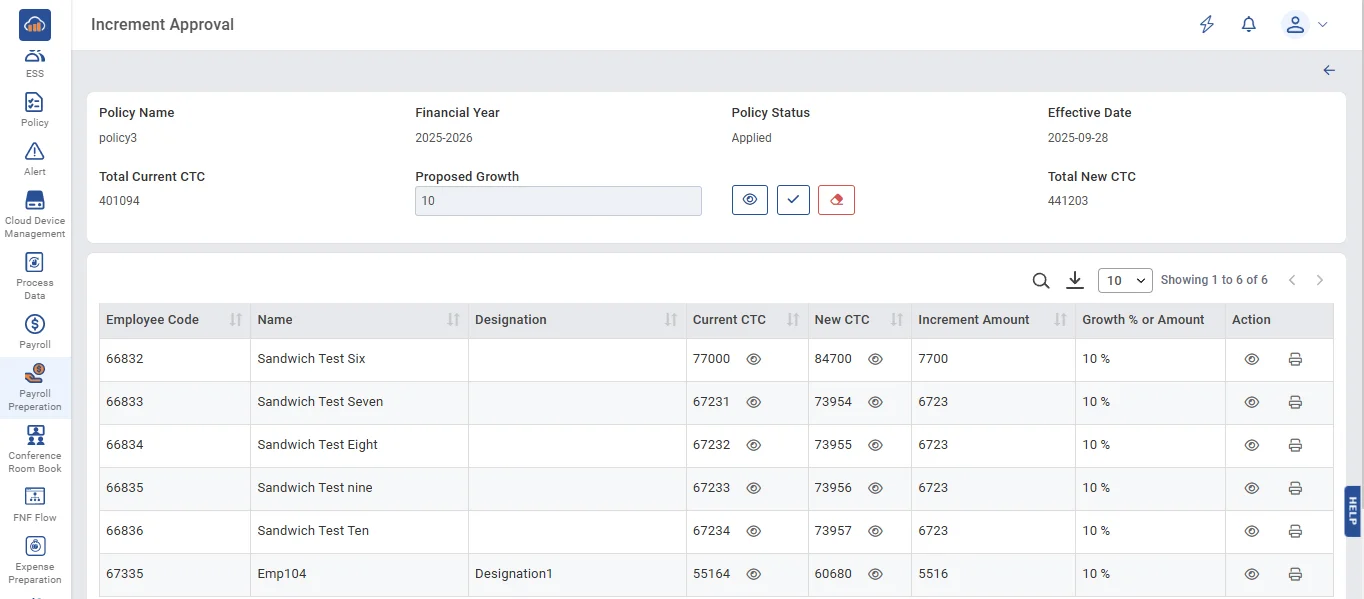This screenshot has width=1364, height=599.
Task: View New CTC details for Sandwich Test Seven
Action: [x=875, y=402]
